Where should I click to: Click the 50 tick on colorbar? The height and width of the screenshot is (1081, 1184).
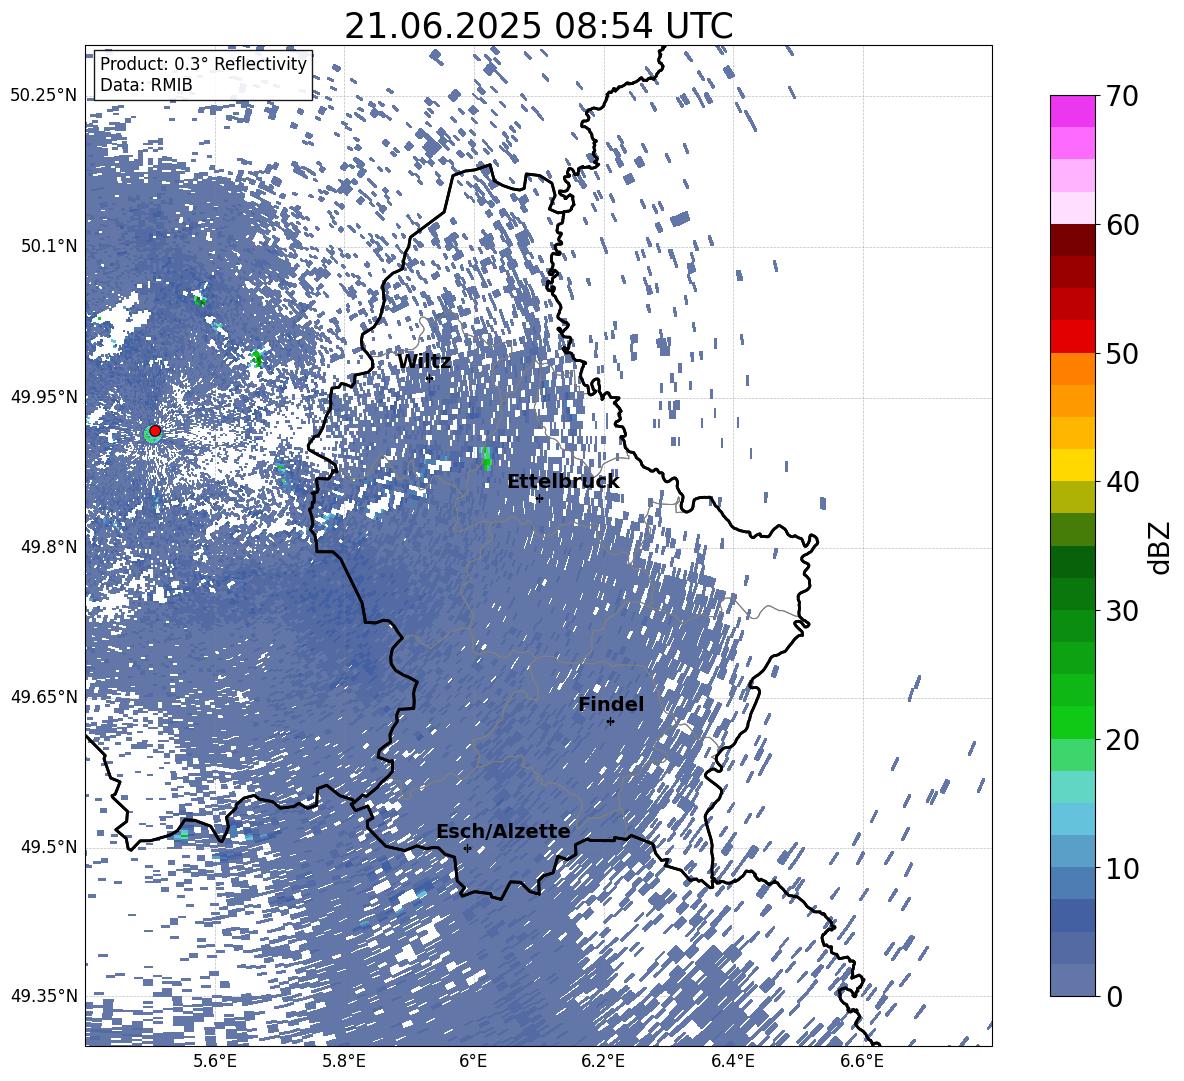(x=1122, y=353)
